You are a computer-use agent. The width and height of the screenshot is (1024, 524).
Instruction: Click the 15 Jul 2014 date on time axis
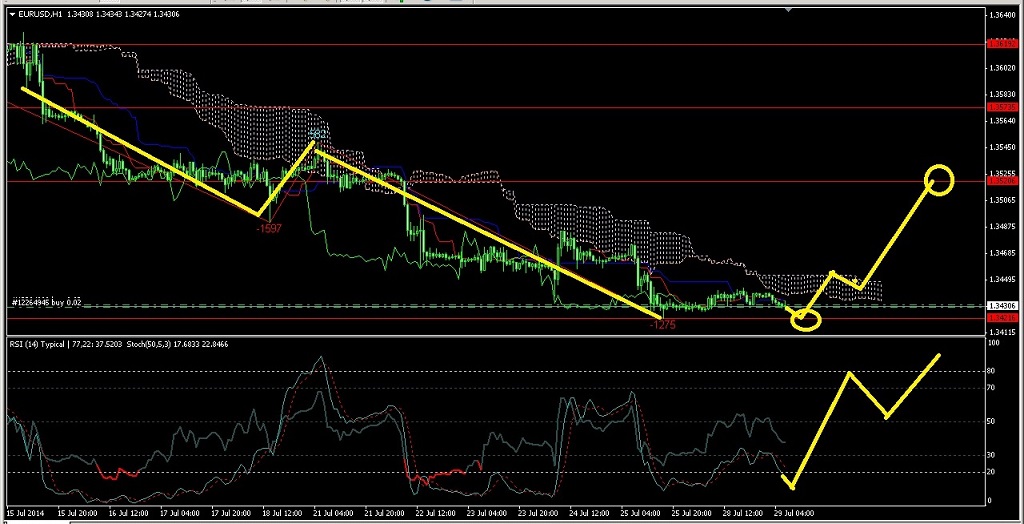[x=25, y=513]
